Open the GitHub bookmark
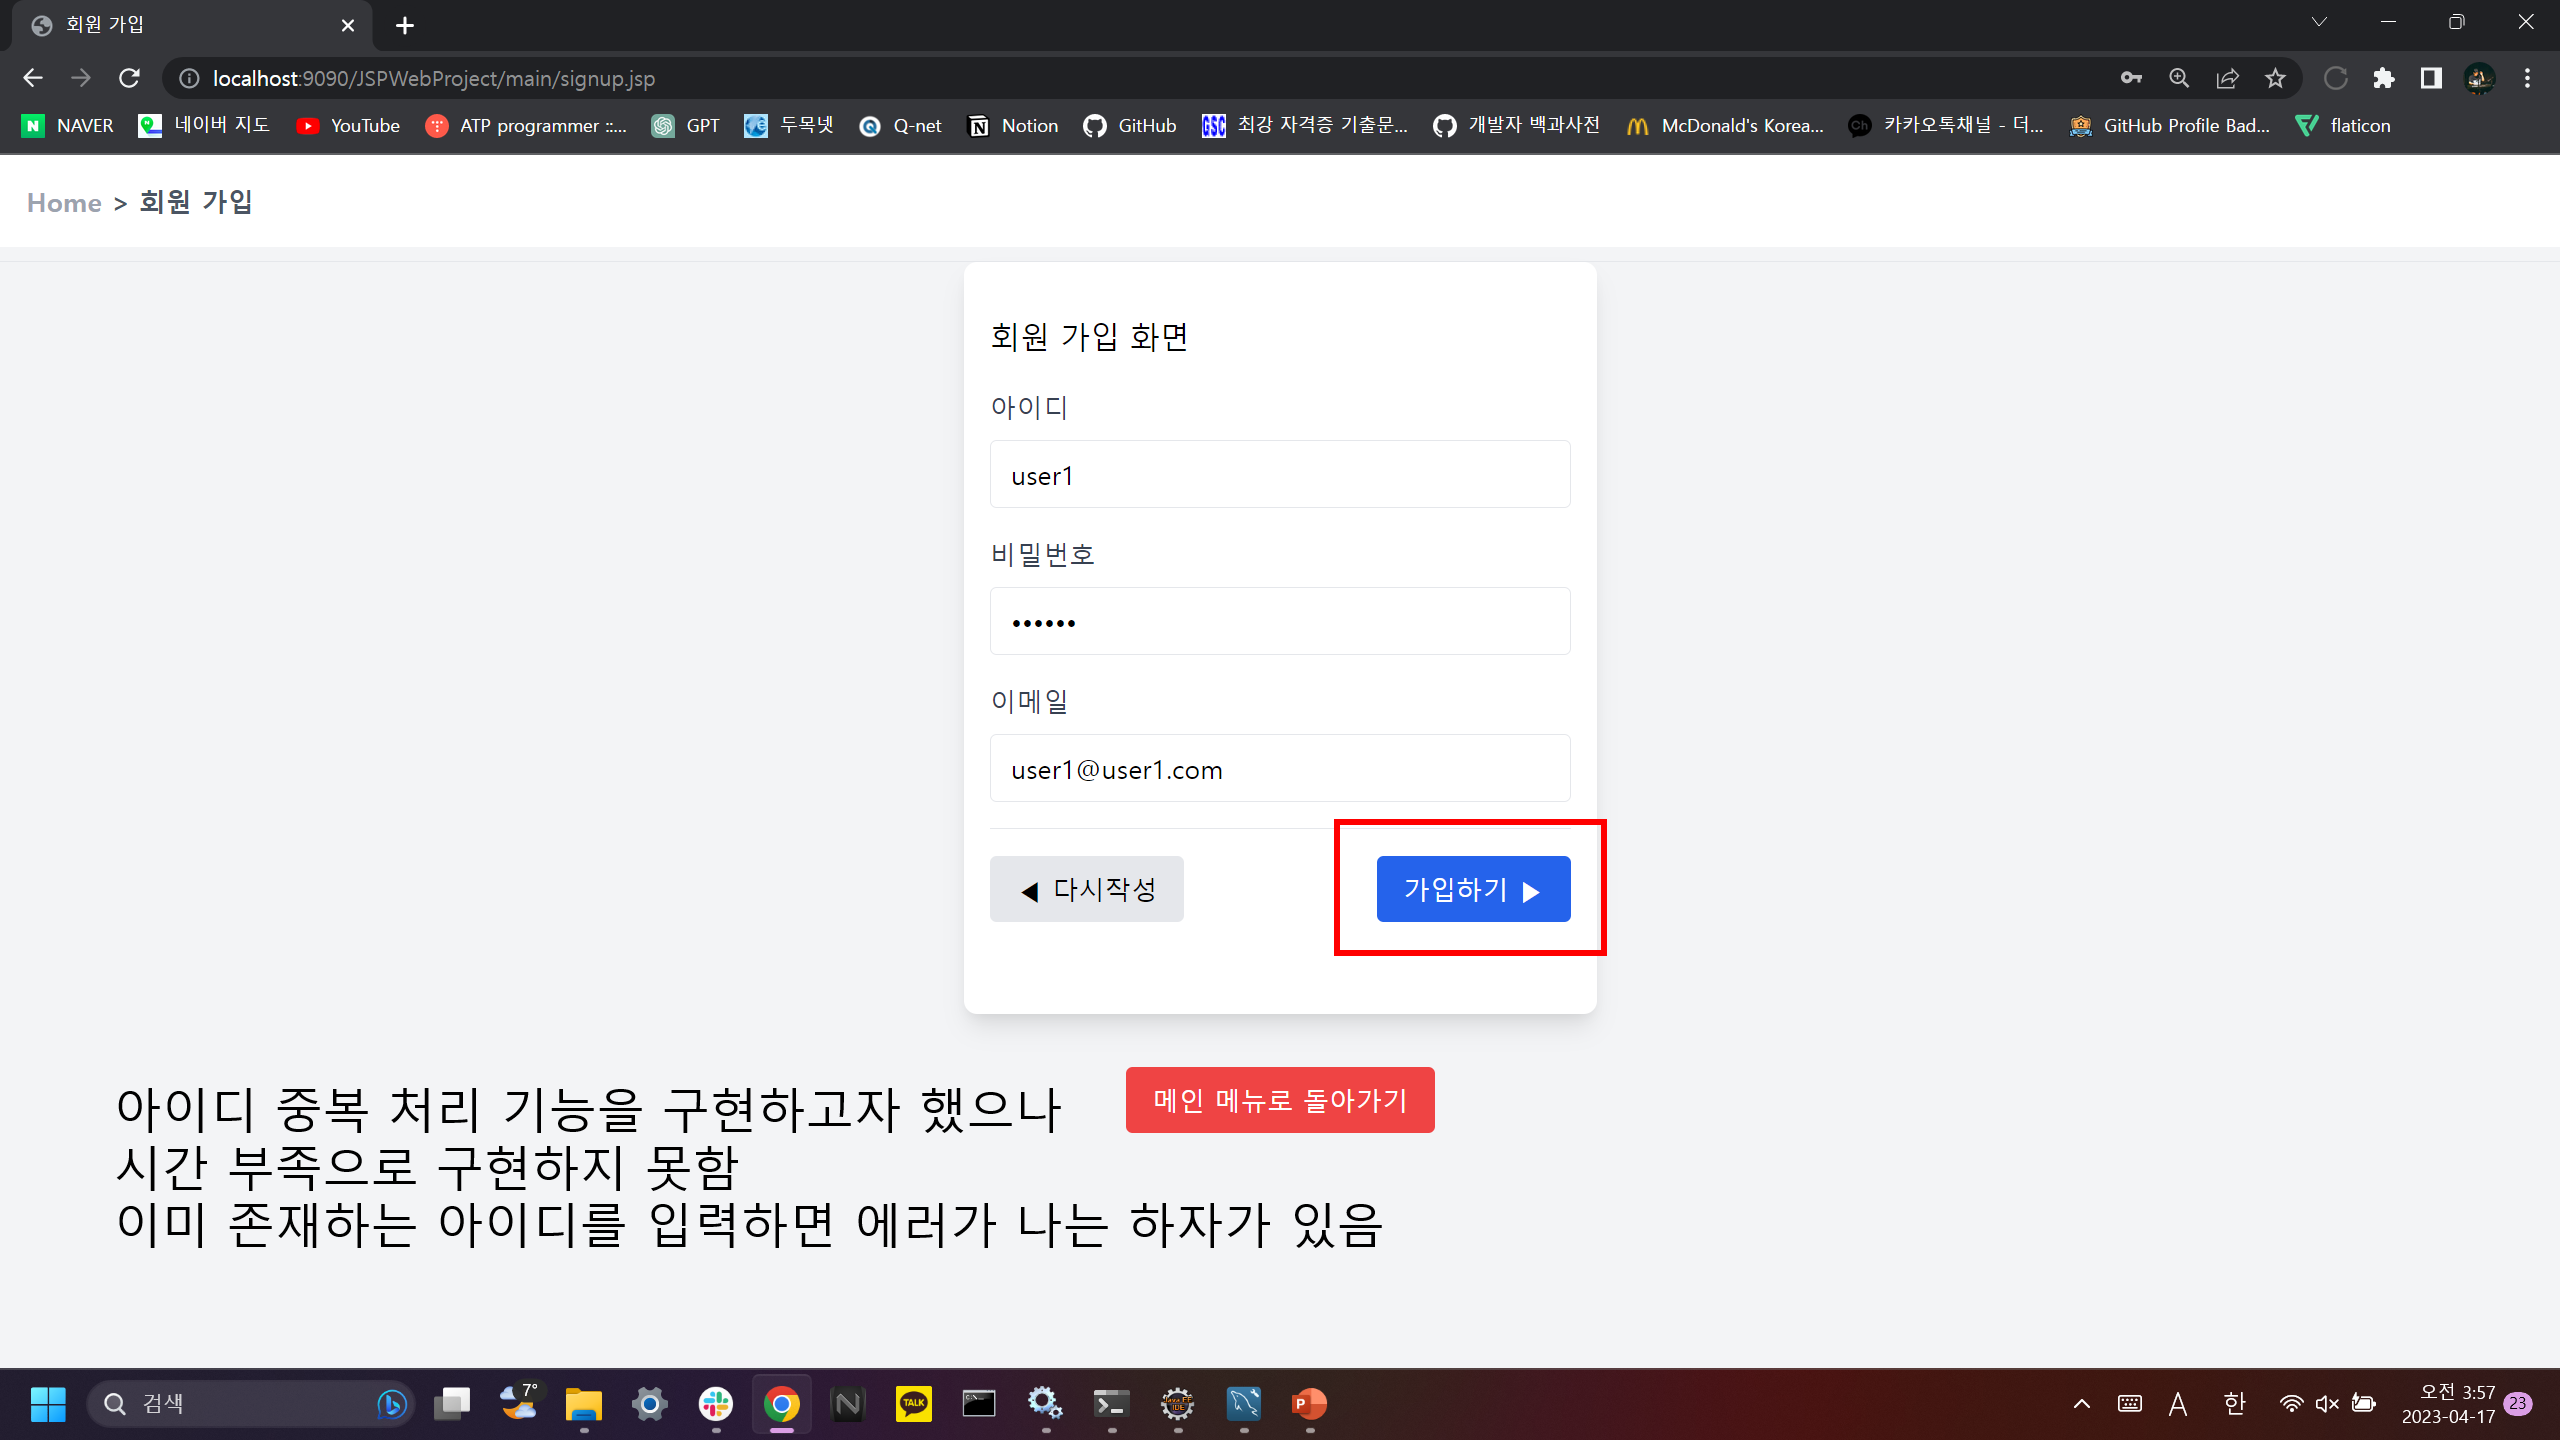Image resolution: width=2560 pixels, height=1440 pixels. pos(1130,125)
